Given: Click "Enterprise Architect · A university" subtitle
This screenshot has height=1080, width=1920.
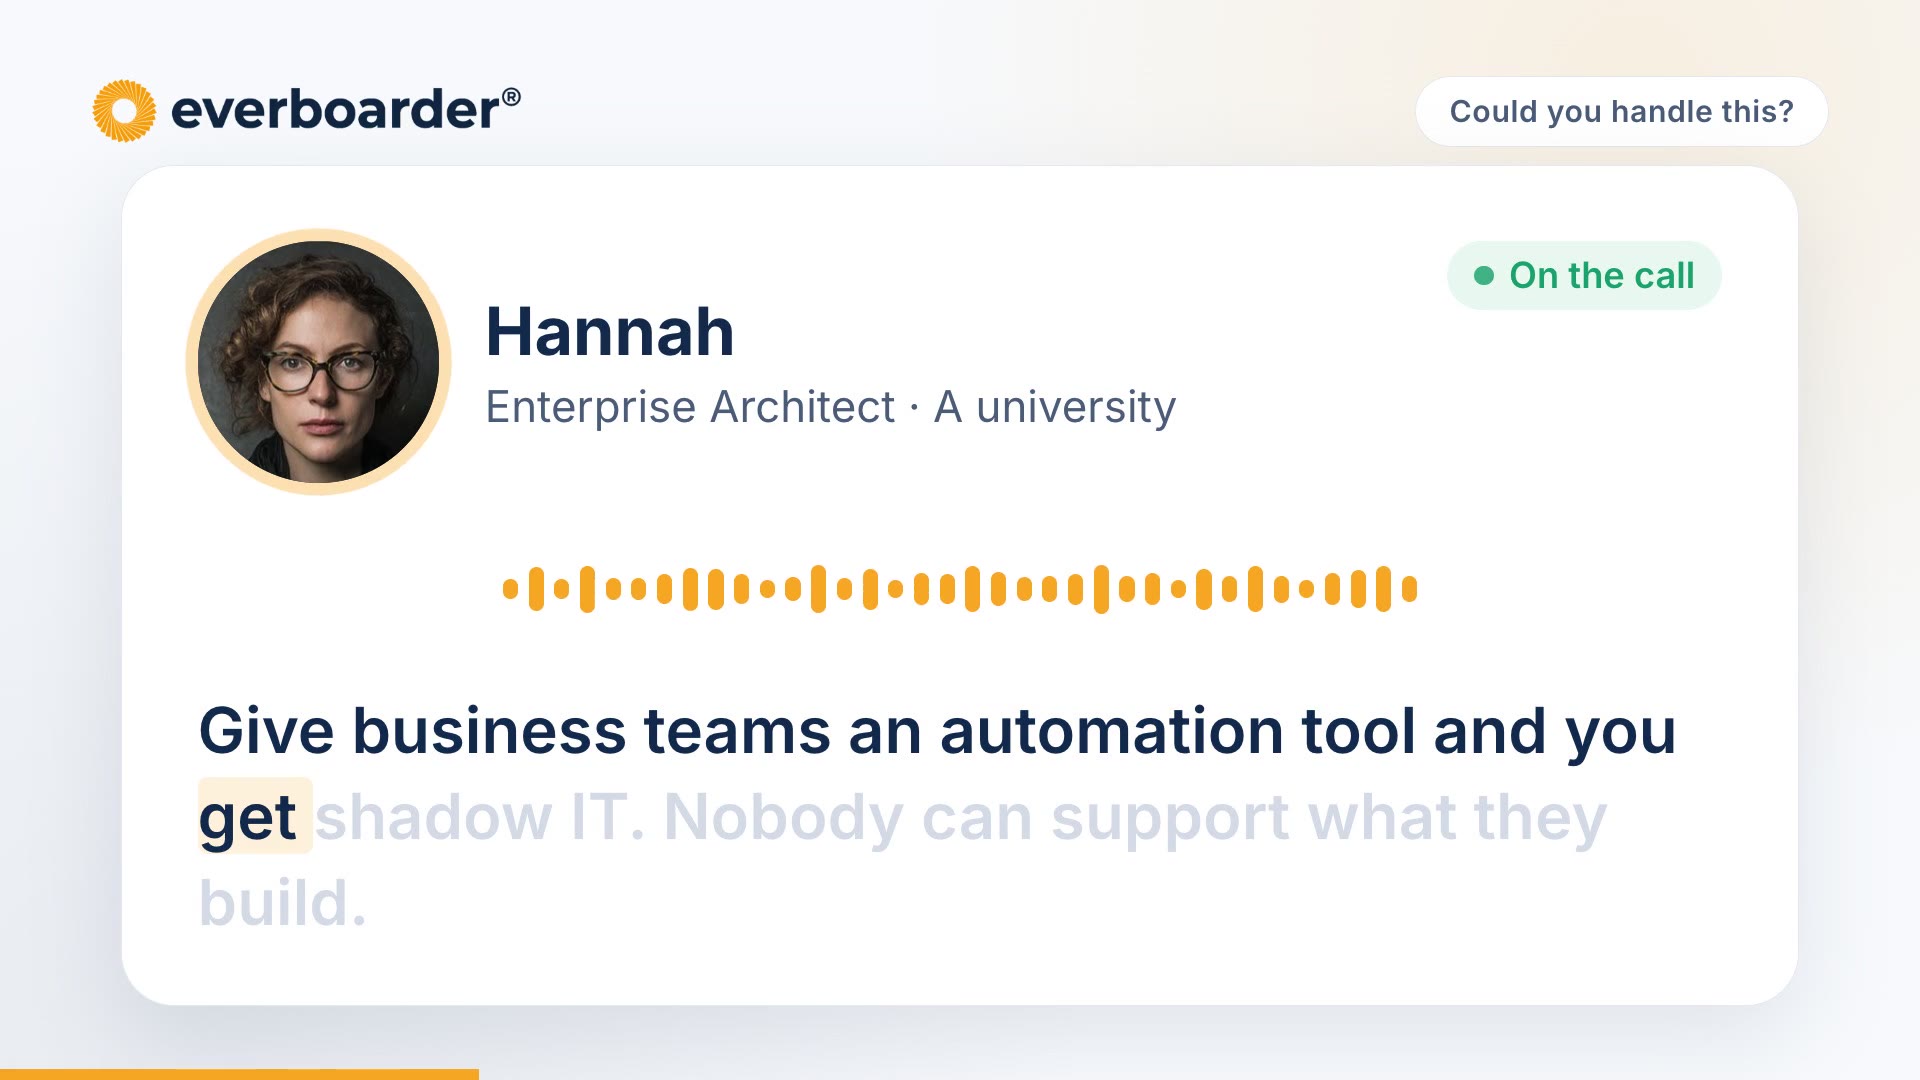Looking at the screenshot, I should 830,407.
